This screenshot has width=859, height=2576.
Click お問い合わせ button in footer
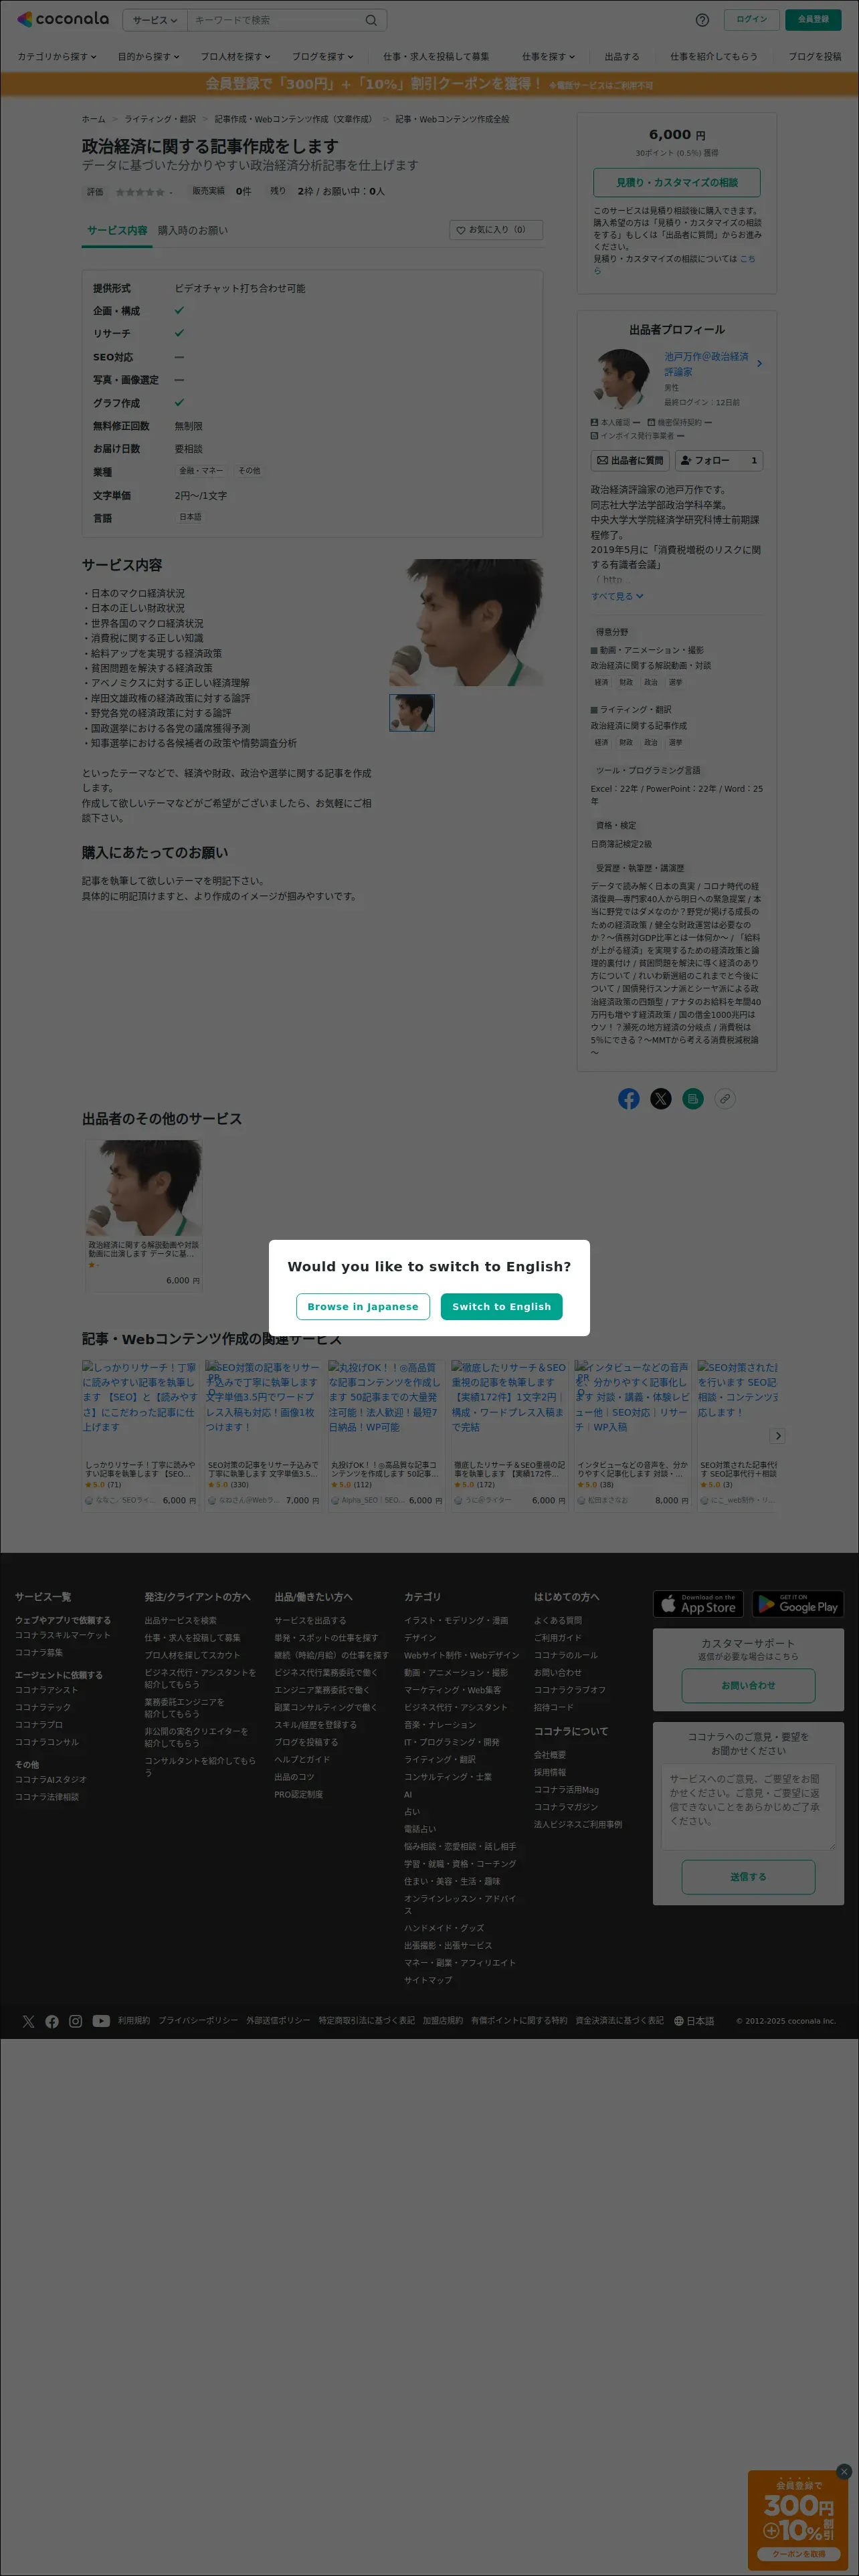tap(748, 1685)
